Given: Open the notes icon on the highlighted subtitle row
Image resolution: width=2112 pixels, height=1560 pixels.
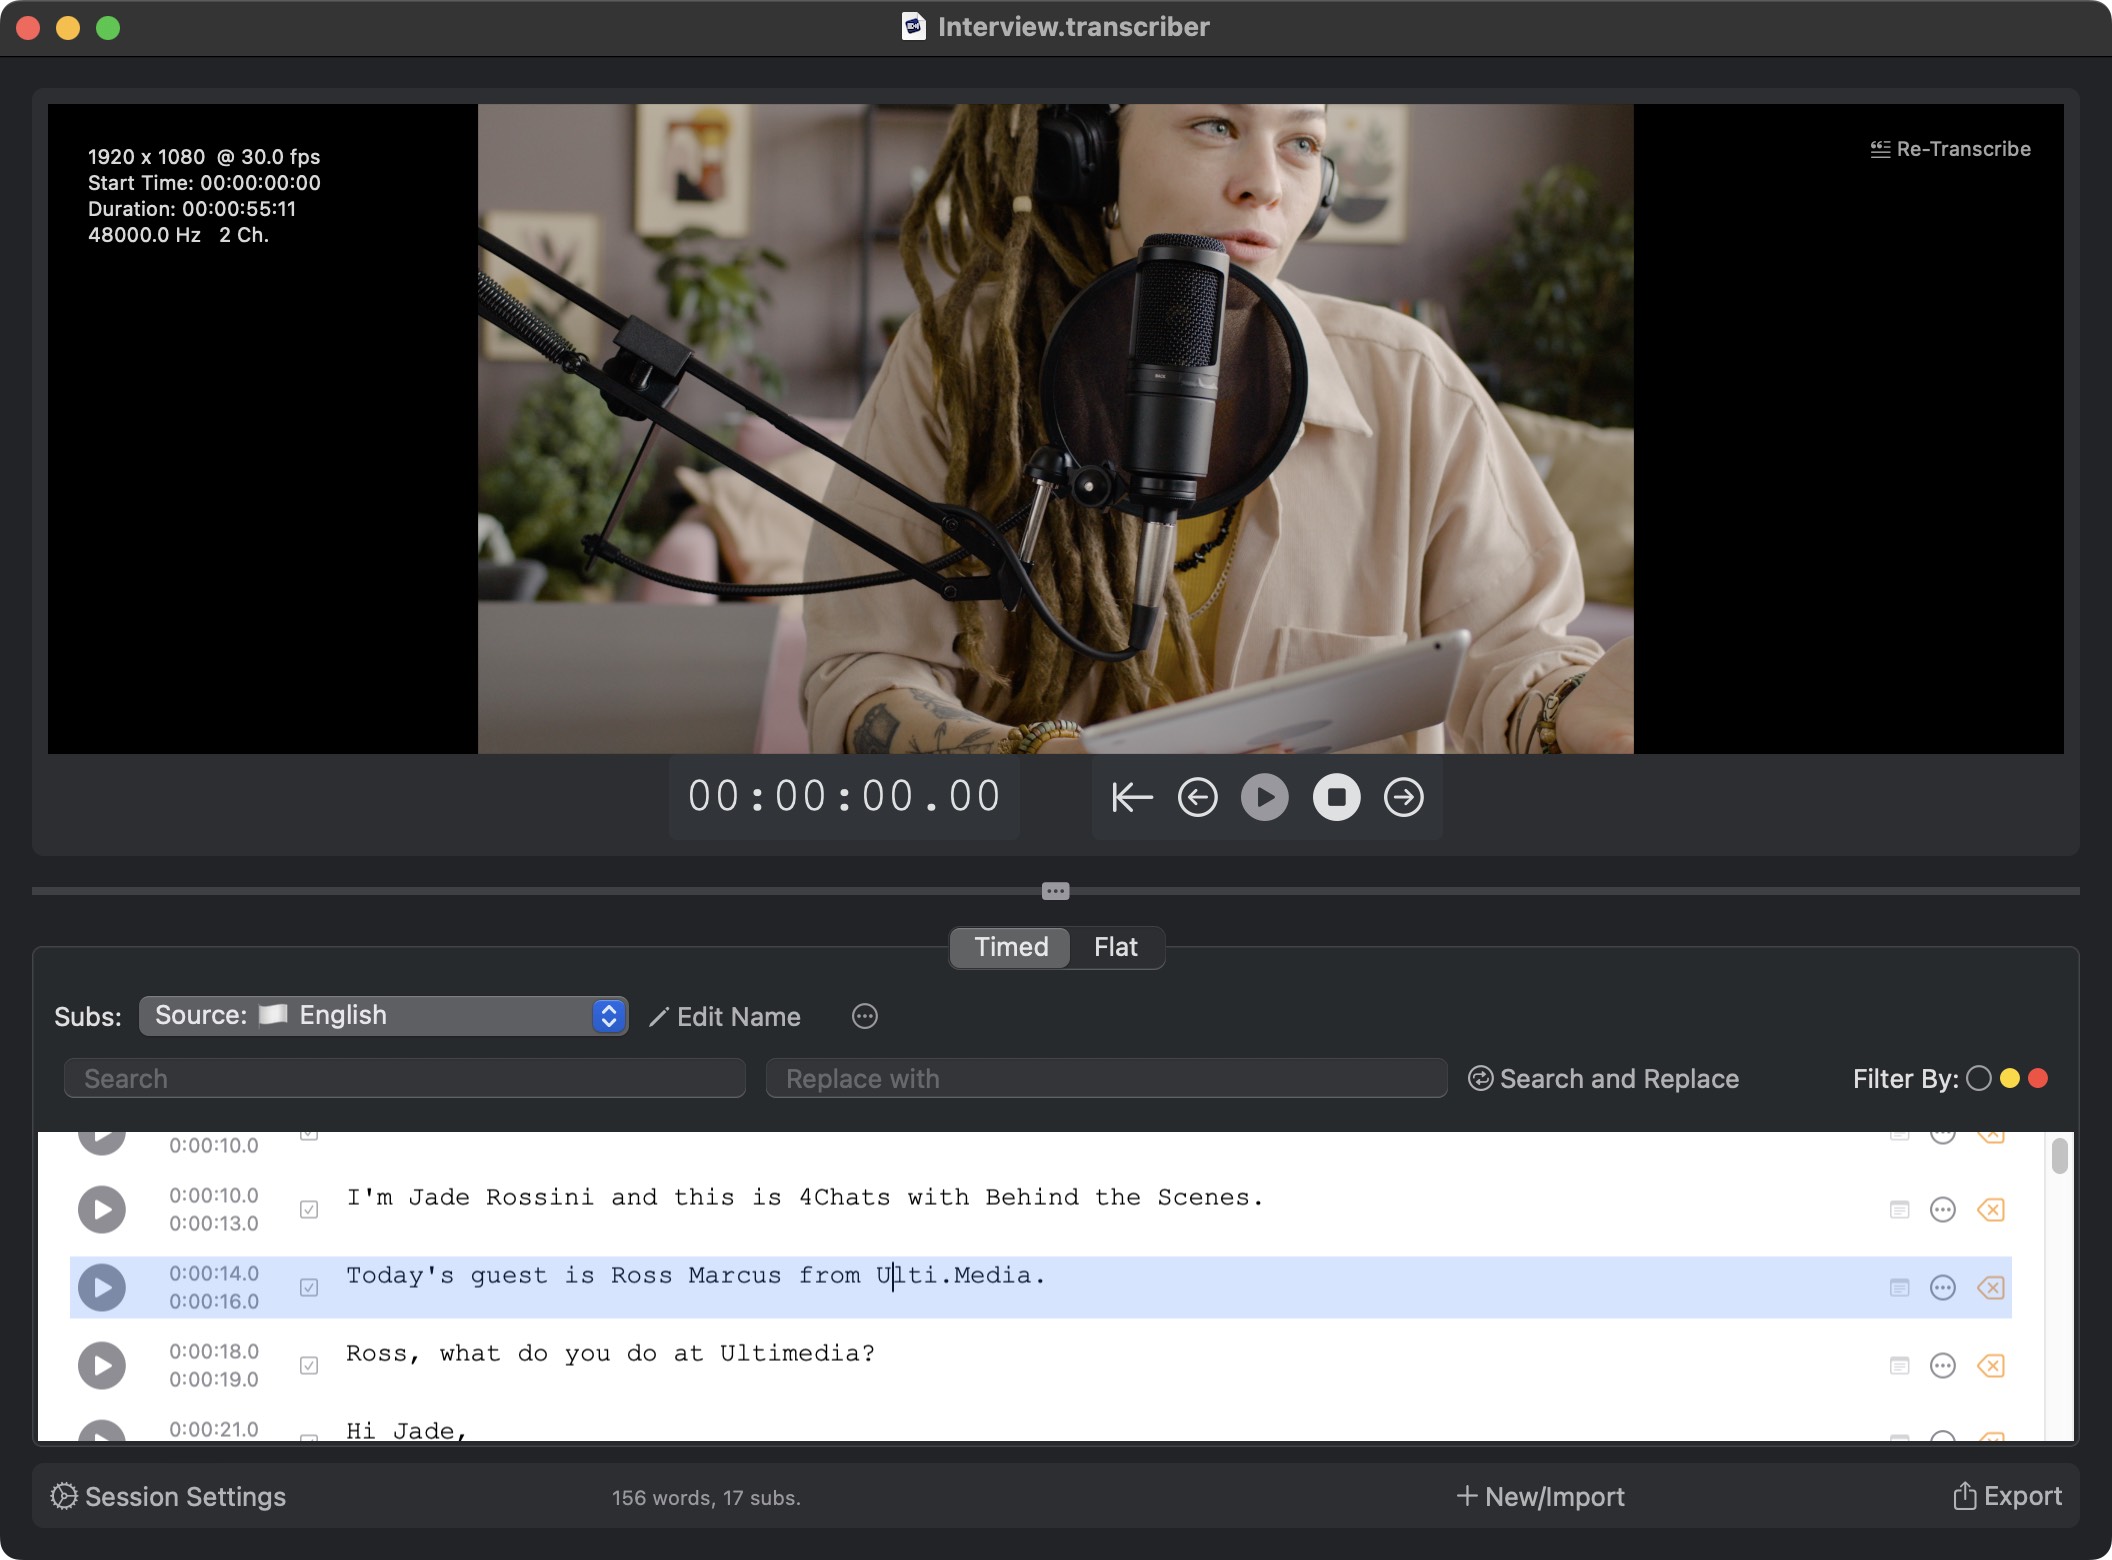Looking at the screenshot, I should coord(1899,1287).
